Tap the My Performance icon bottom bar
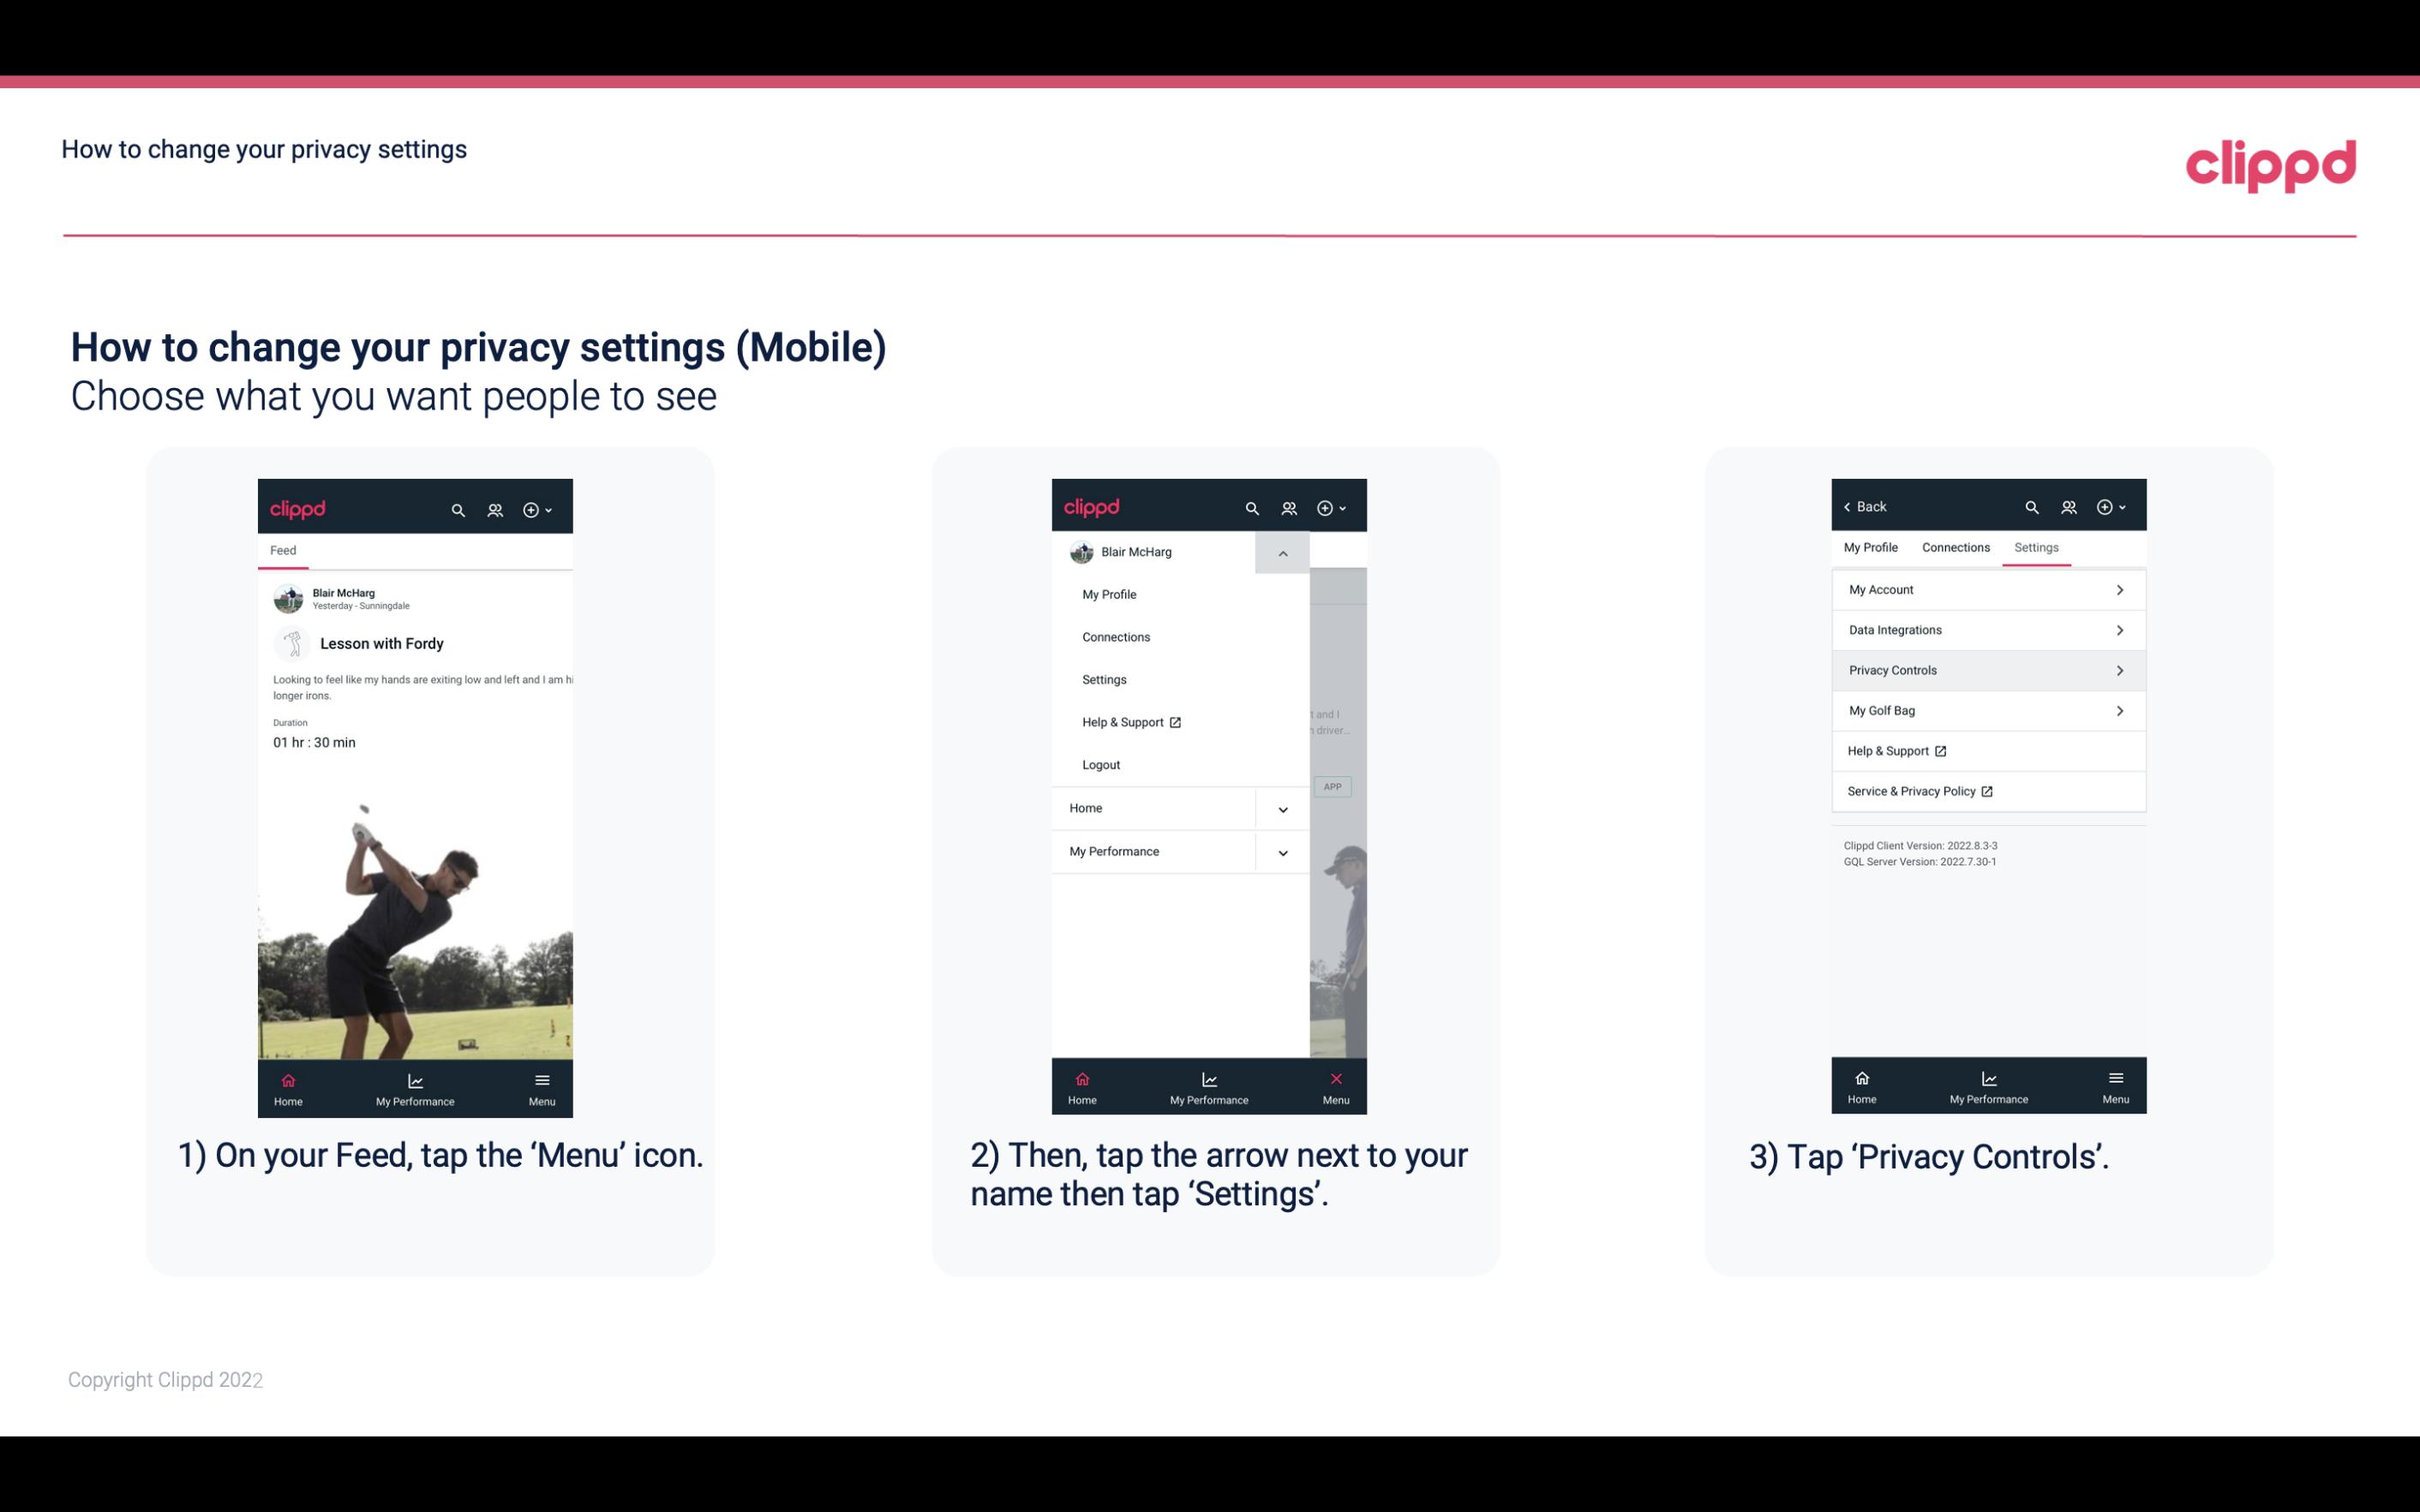This screenshot has width=2420, height=1512. [416, 1087]
